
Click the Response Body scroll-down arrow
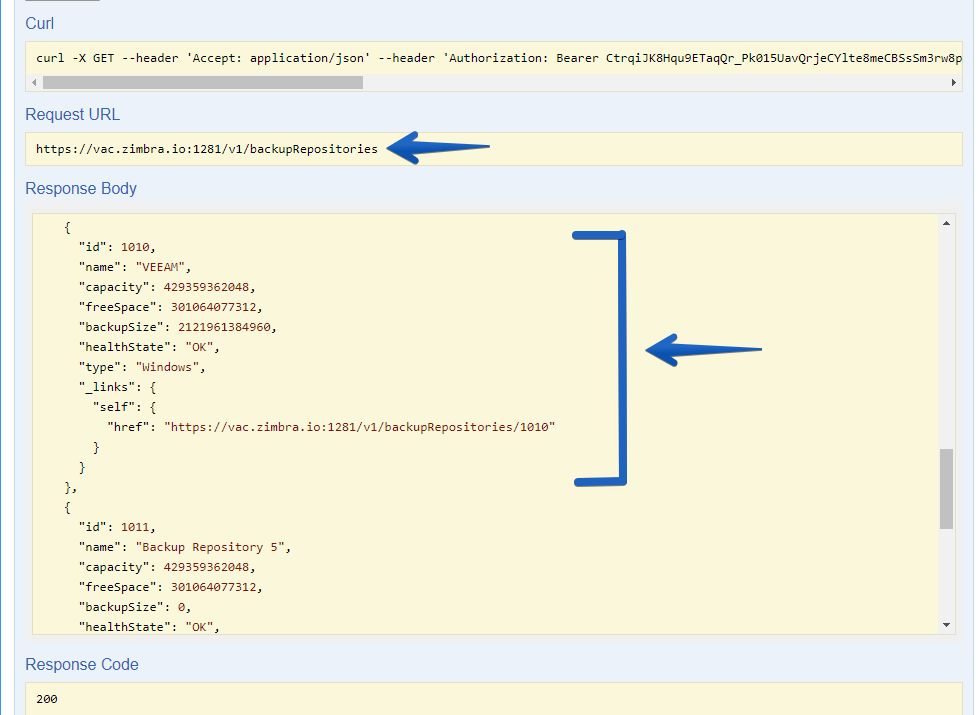946,625
